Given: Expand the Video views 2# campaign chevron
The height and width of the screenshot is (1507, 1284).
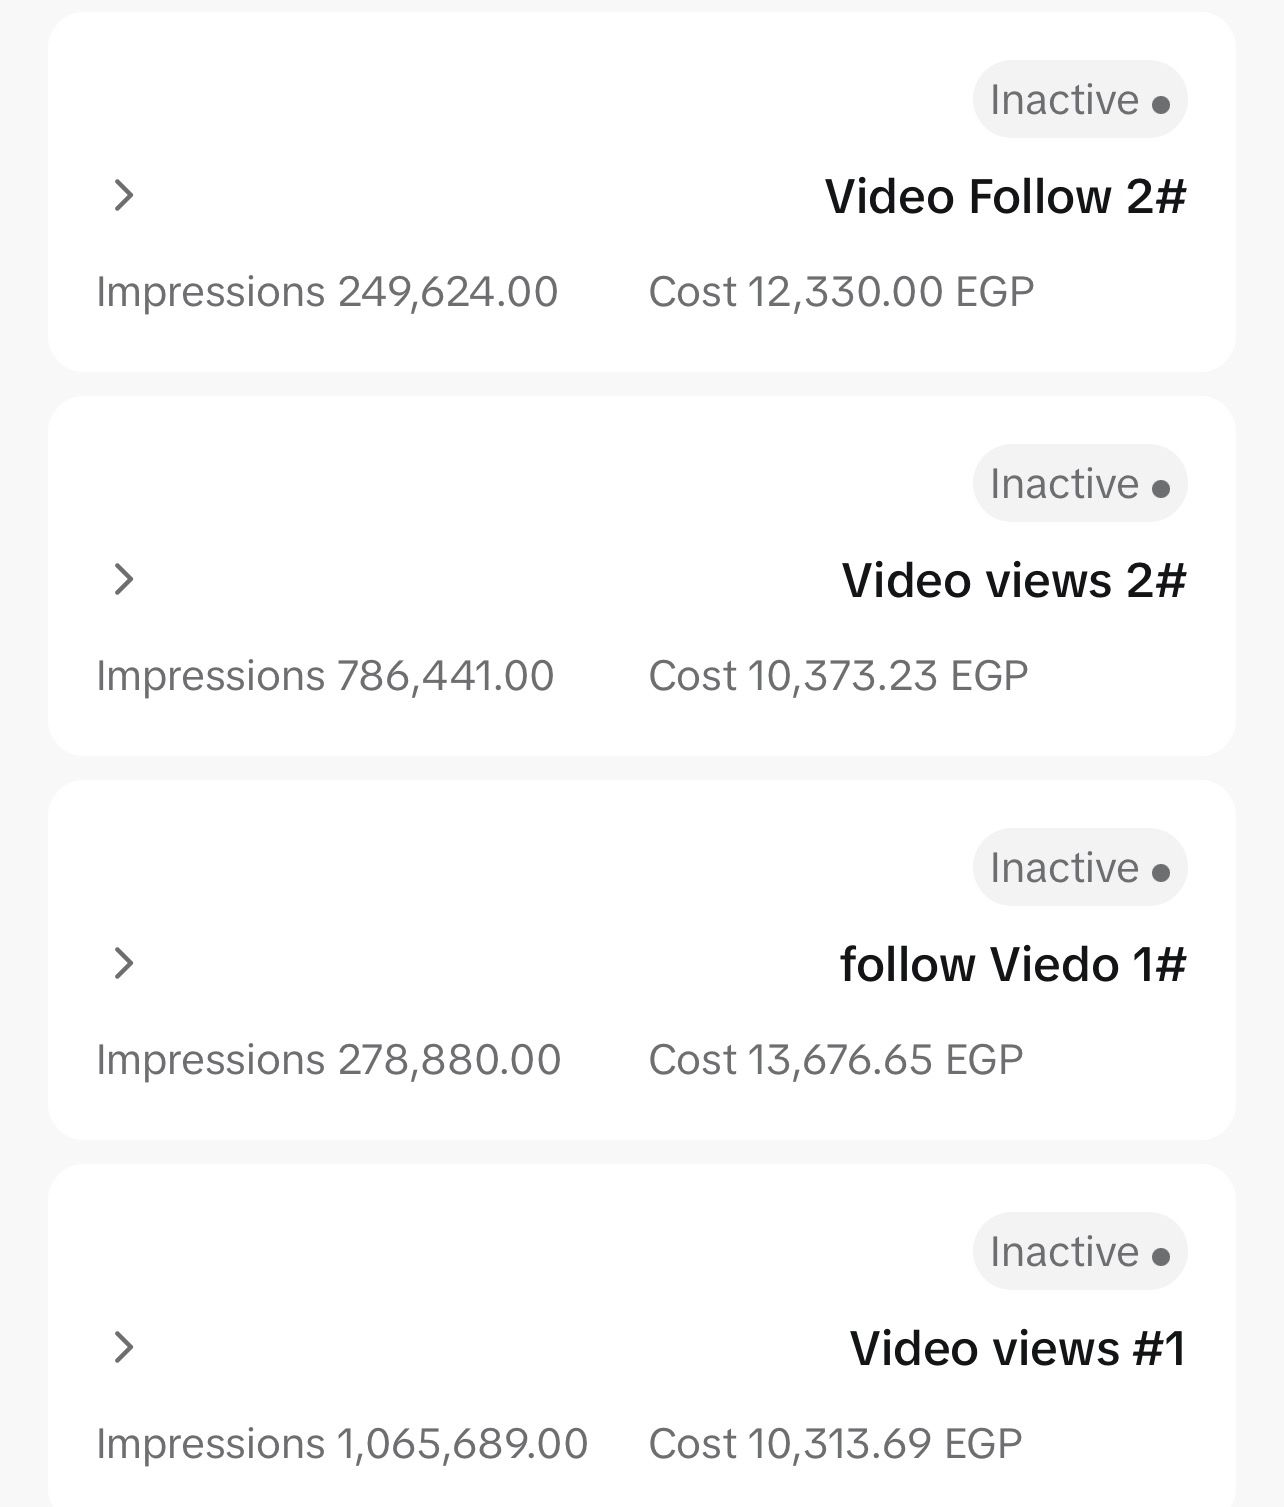Looking at the screenshot, I should coord(123,580).
